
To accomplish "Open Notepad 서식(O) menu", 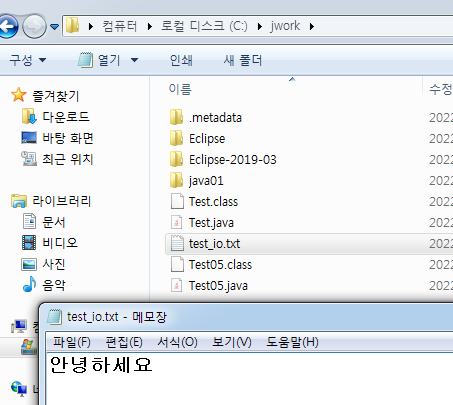I will 177,342.
